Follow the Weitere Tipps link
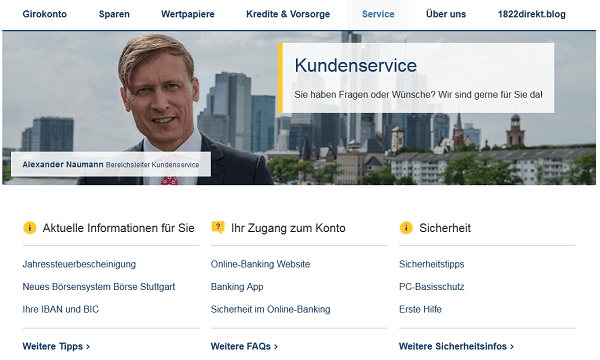This screenshot has width=600, height=360. [x=56, y=346]
